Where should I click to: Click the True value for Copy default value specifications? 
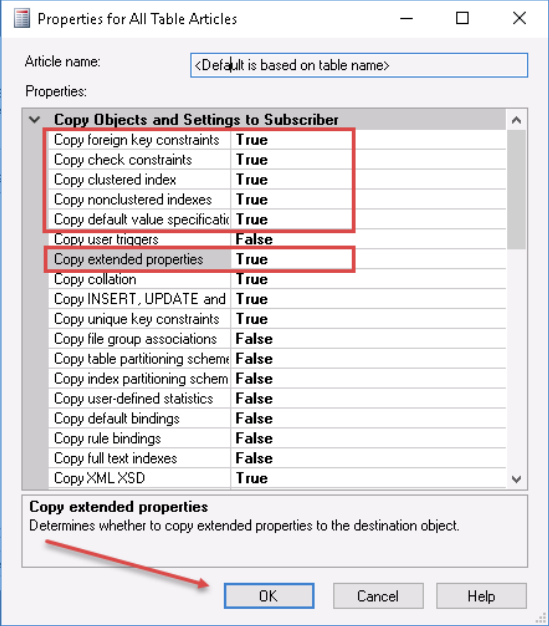click(x=252, y=220)
